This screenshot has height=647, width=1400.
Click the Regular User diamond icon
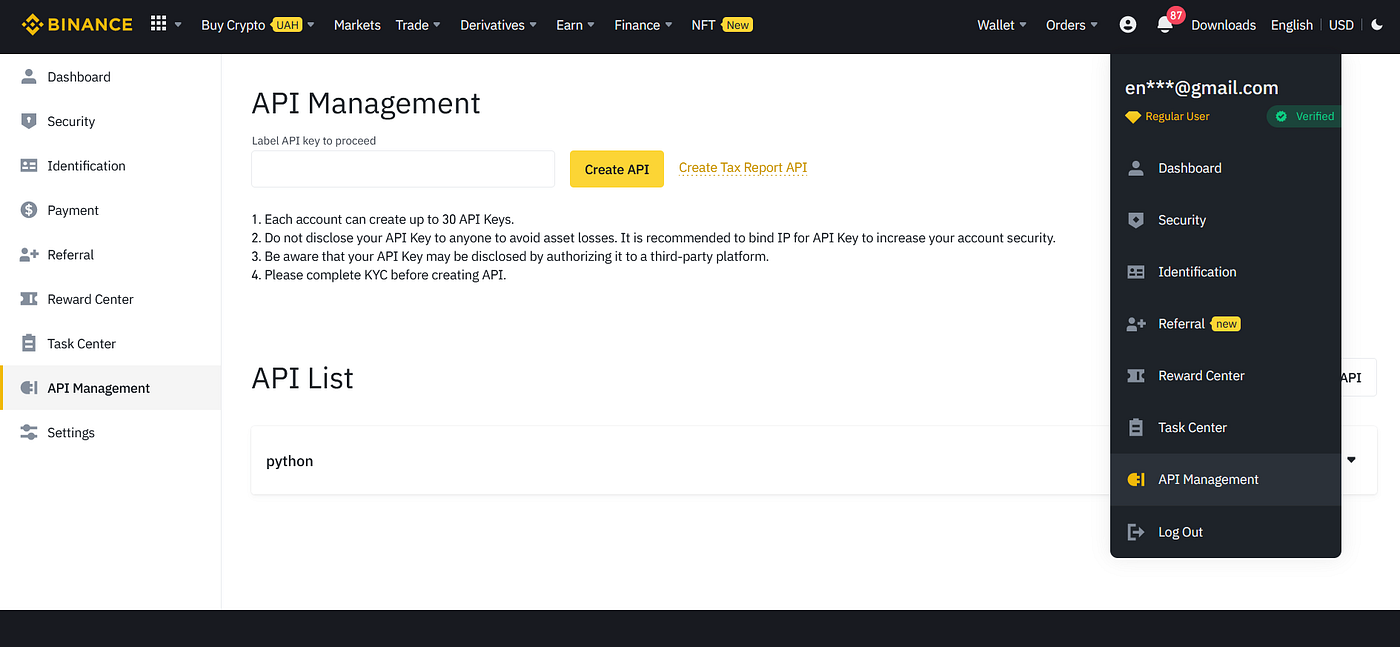click(x=1133, y=117)
